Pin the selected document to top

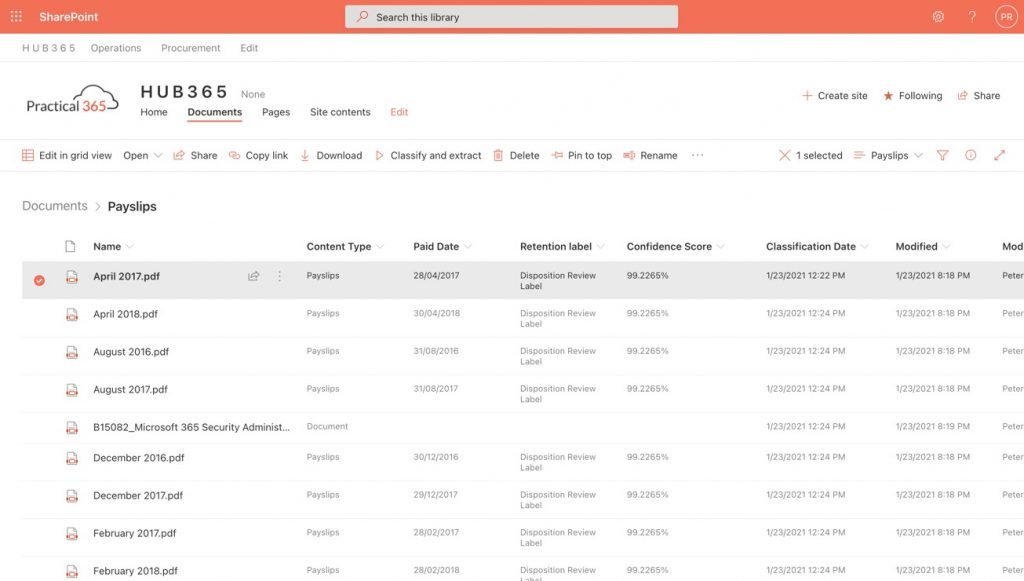click(x=556, y=155)
